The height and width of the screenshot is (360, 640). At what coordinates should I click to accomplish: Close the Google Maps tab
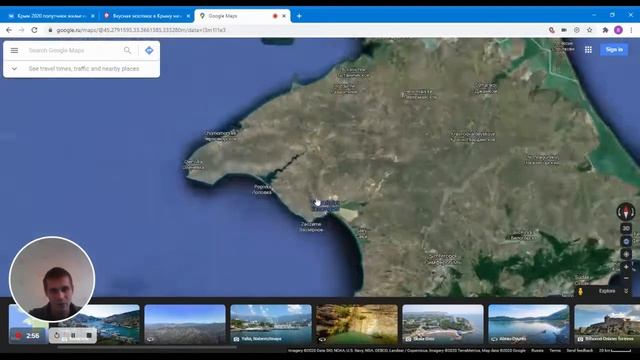coord(284,16)
